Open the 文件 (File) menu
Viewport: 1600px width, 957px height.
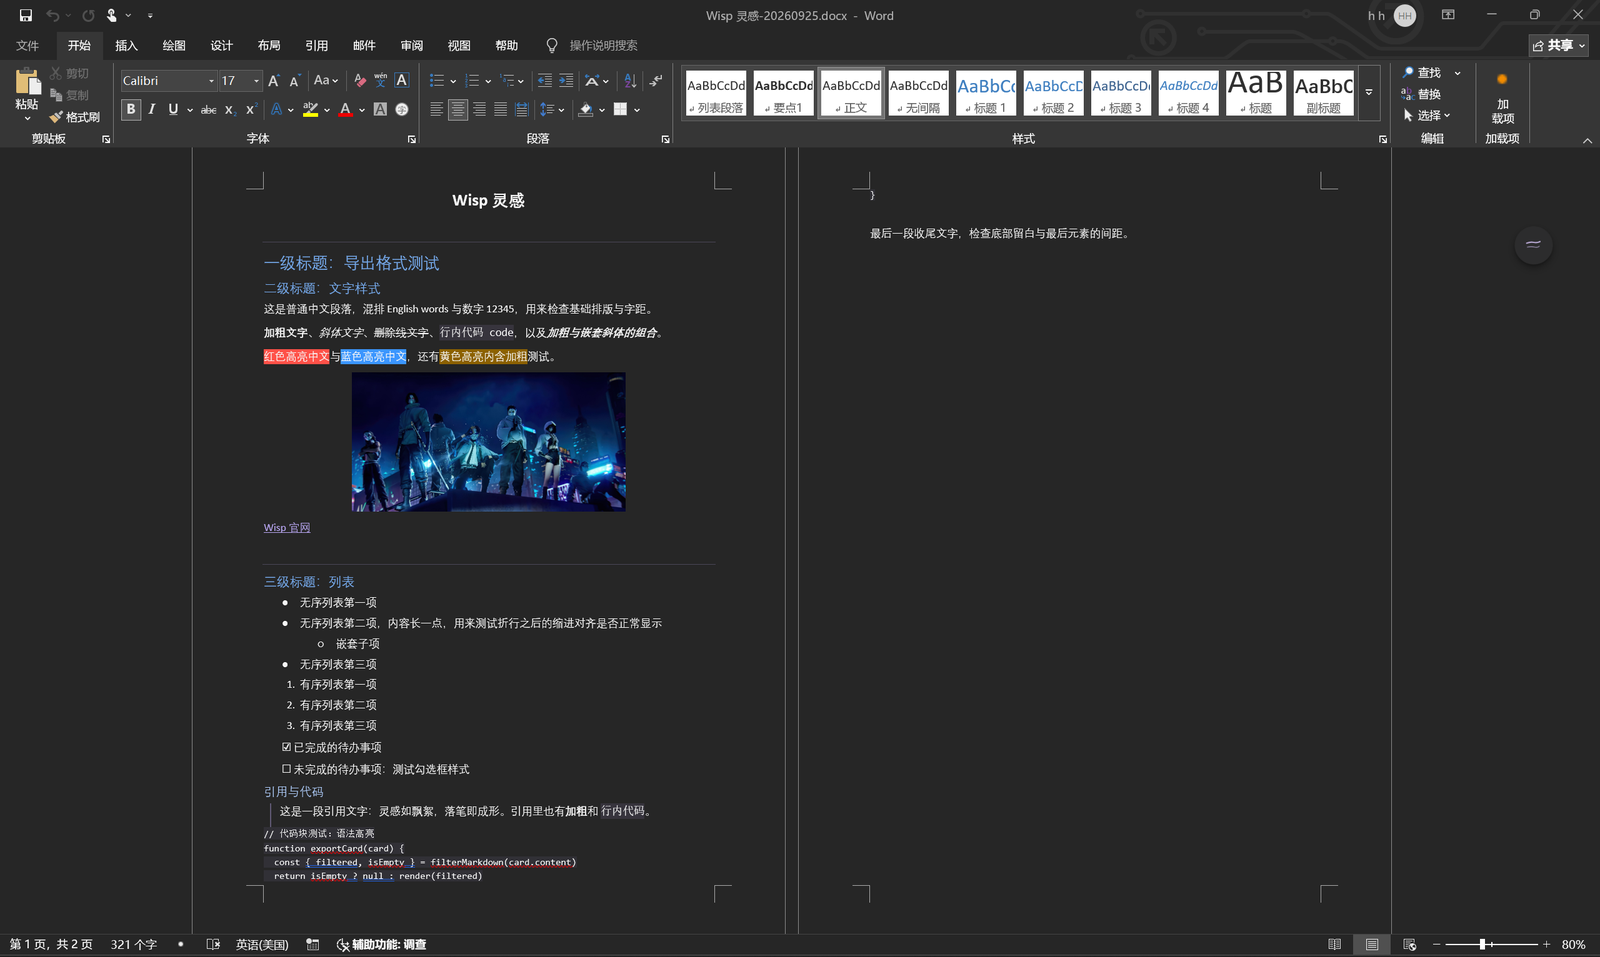pyautogui.click(x=28, y=46)
